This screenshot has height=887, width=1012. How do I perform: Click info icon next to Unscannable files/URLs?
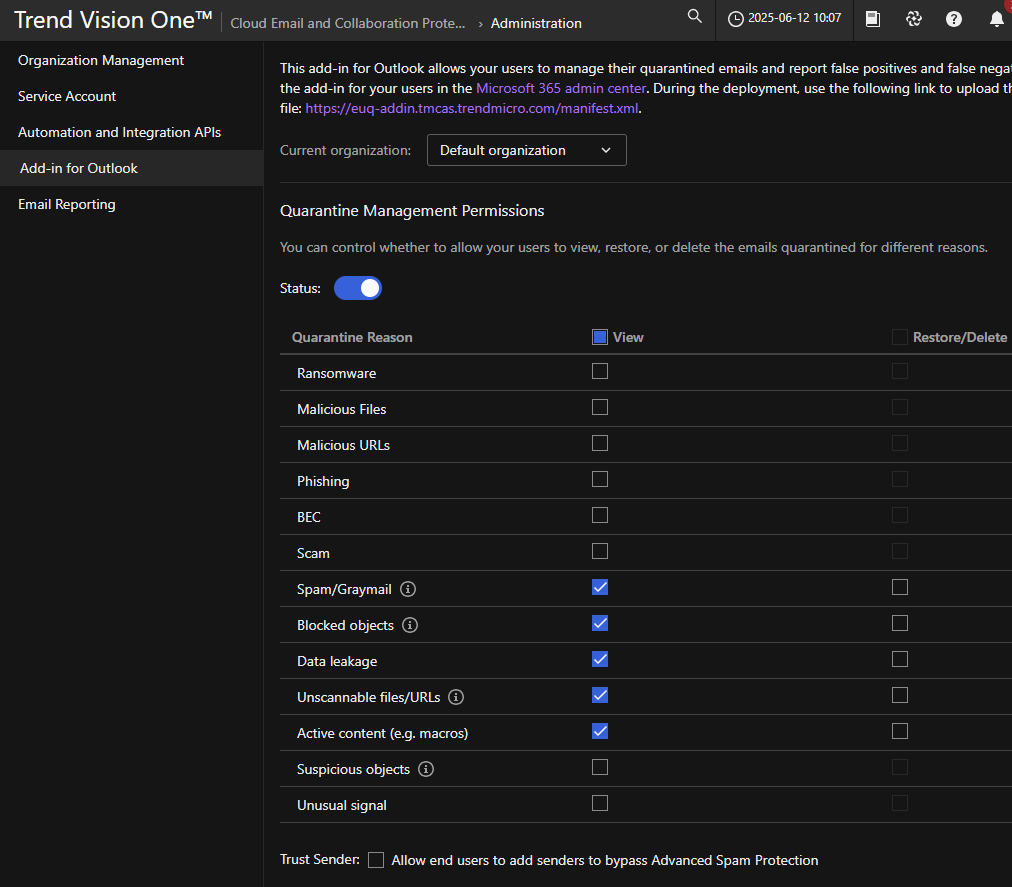(457, 697)
